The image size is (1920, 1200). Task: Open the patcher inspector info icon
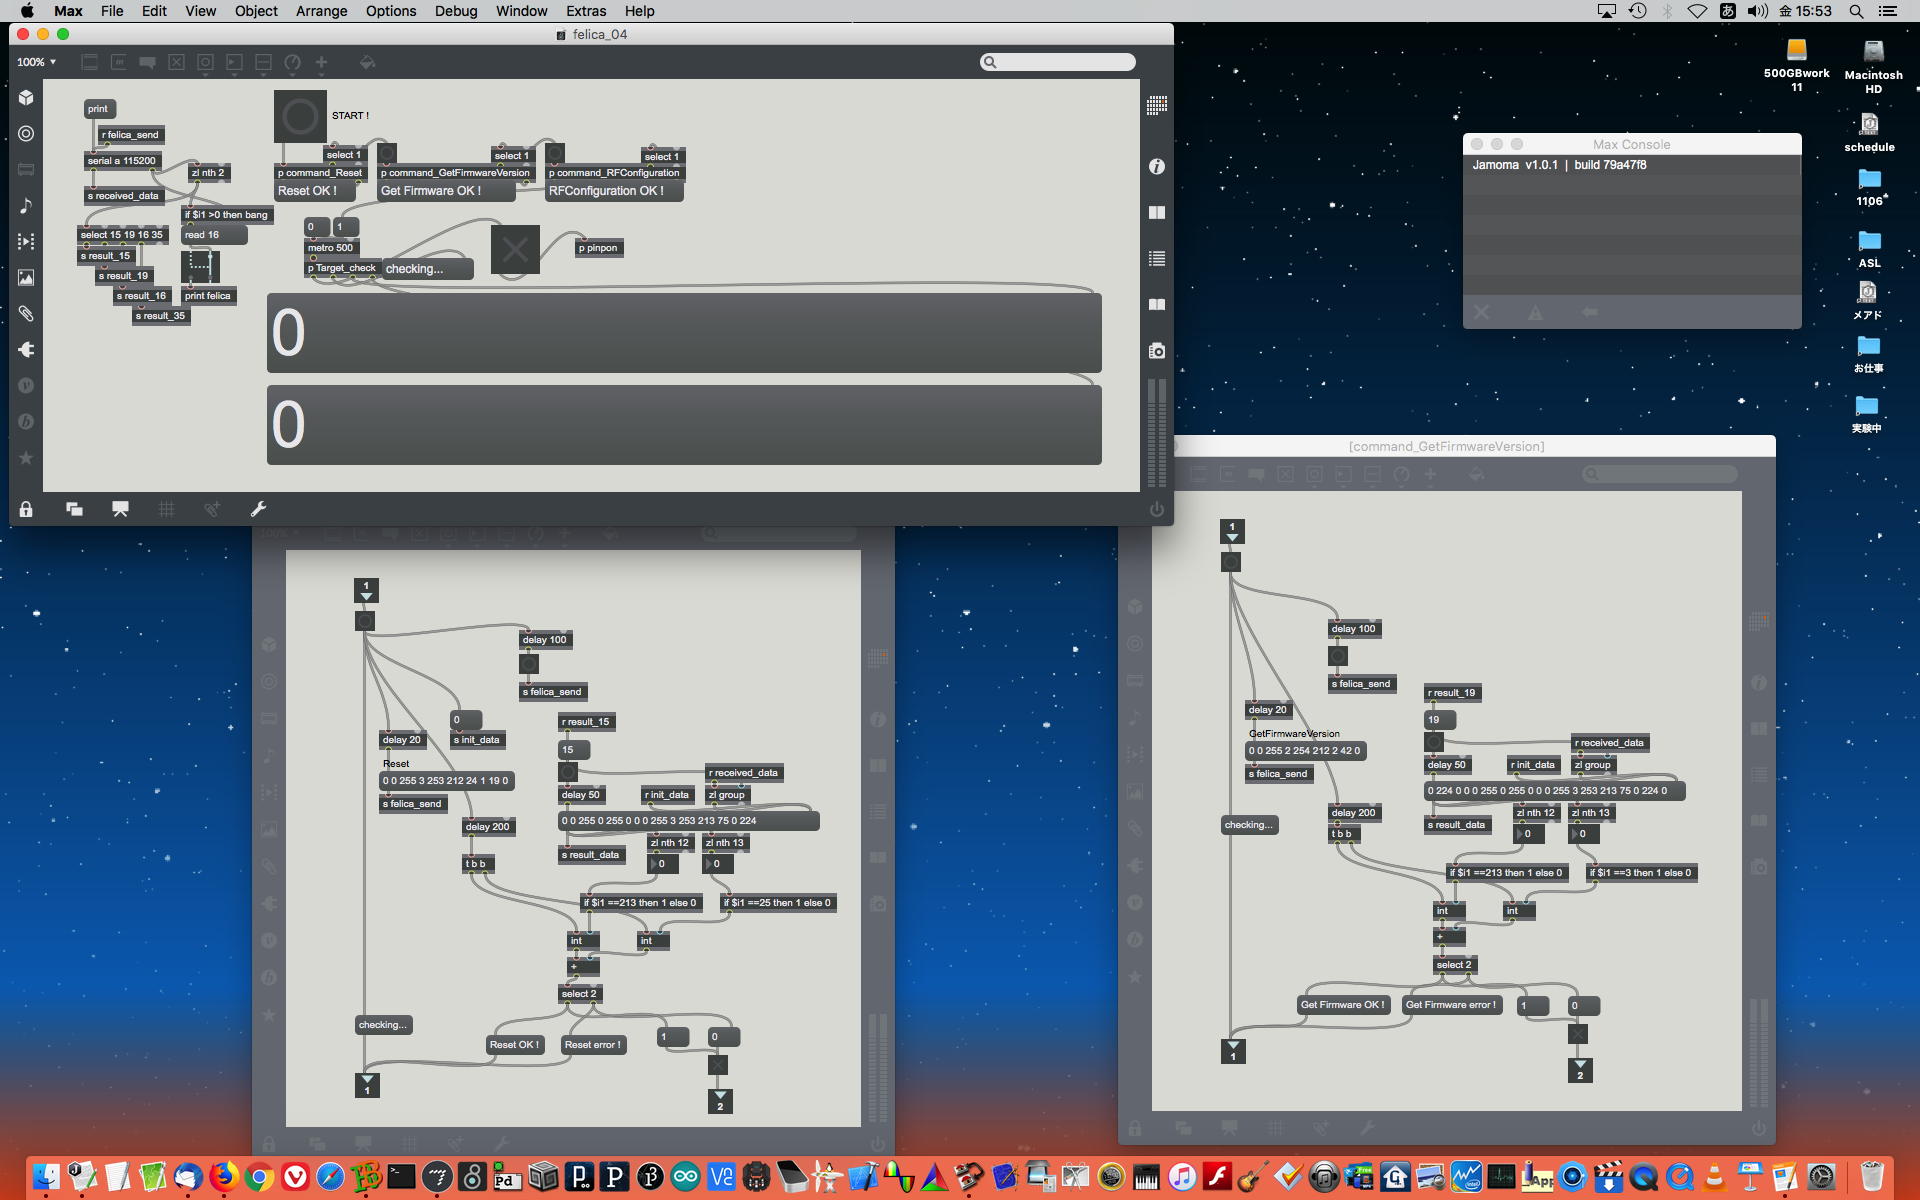[x=1157, y=167]
